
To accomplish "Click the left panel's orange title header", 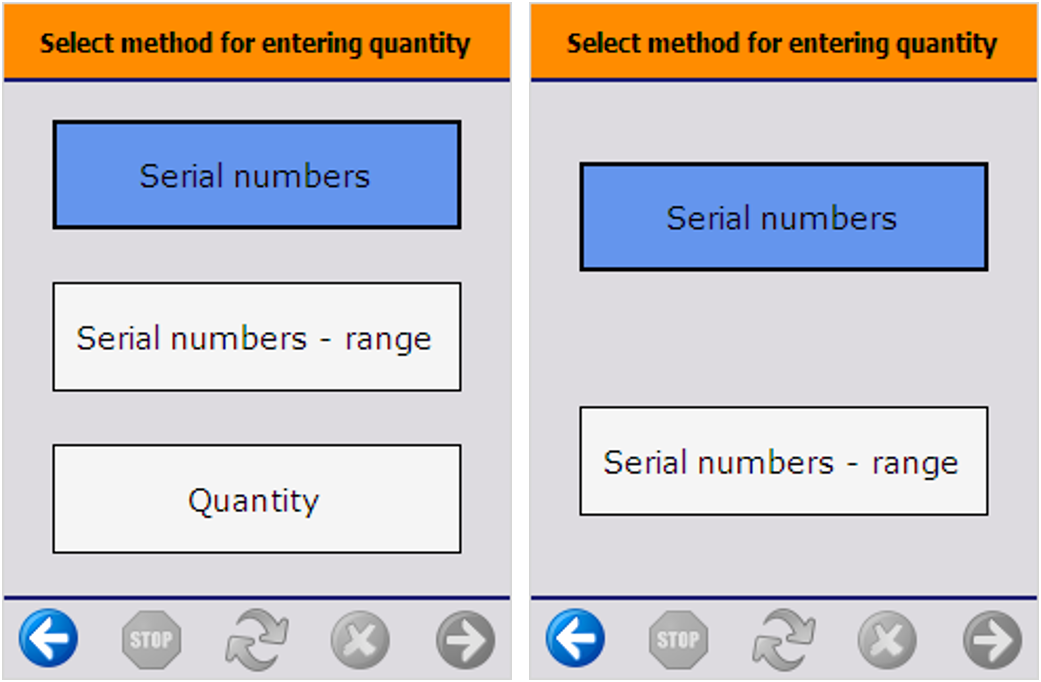I will click(x=256, y=43).
